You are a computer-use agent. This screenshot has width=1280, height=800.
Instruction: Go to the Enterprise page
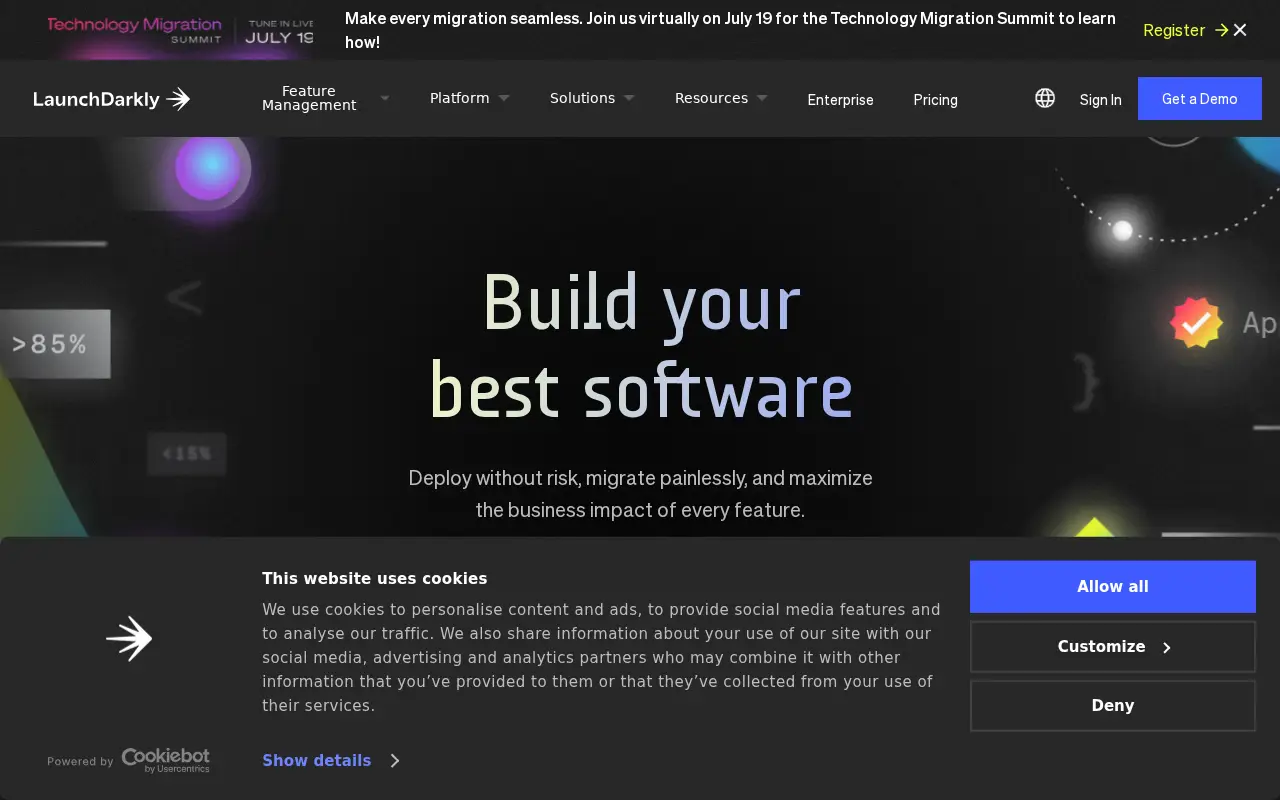840,100
